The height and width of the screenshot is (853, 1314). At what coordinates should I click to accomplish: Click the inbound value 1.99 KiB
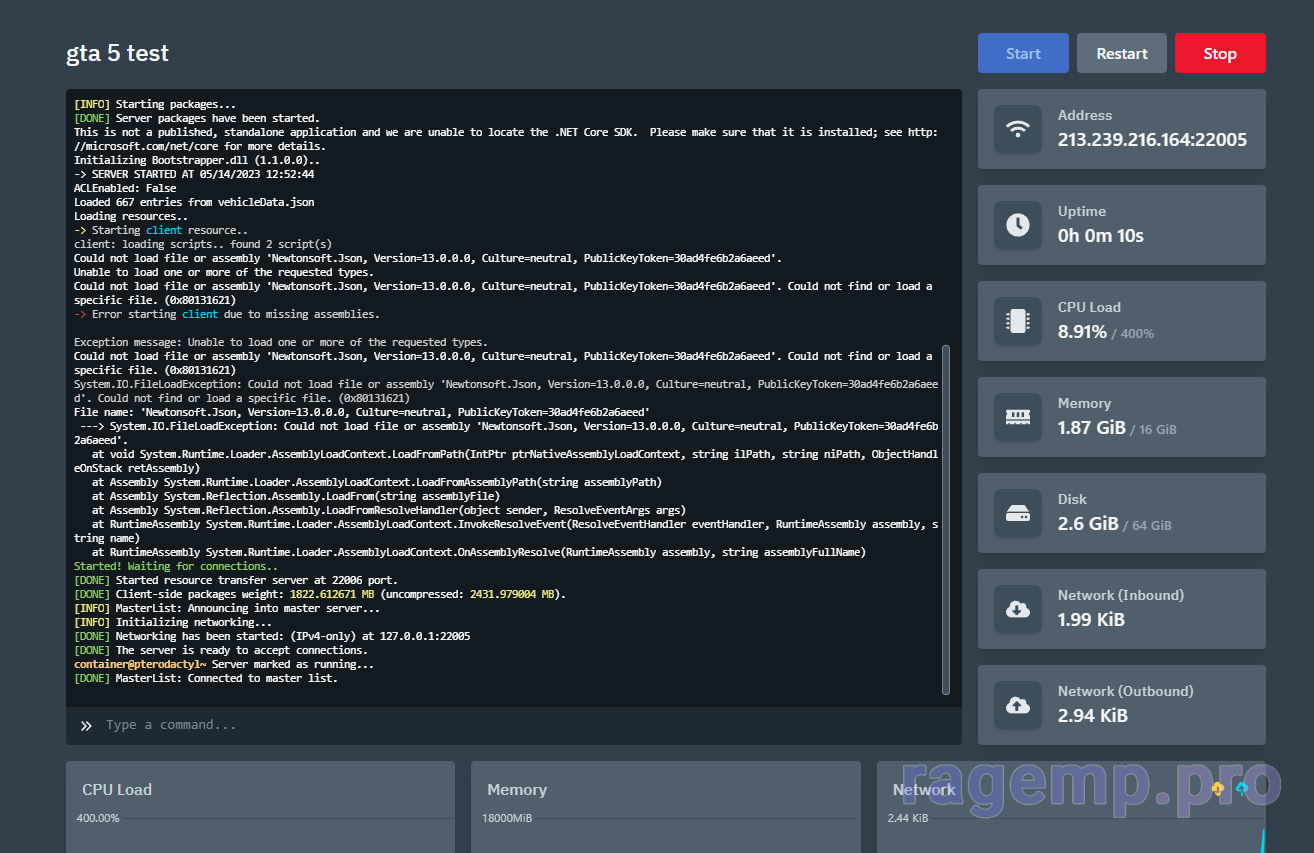(x=1091, y=619)
